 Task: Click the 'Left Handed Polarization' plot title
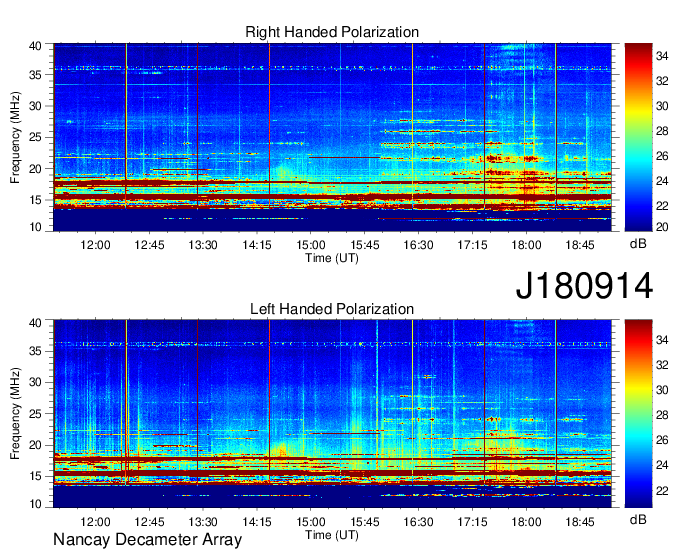coord(332,309)
